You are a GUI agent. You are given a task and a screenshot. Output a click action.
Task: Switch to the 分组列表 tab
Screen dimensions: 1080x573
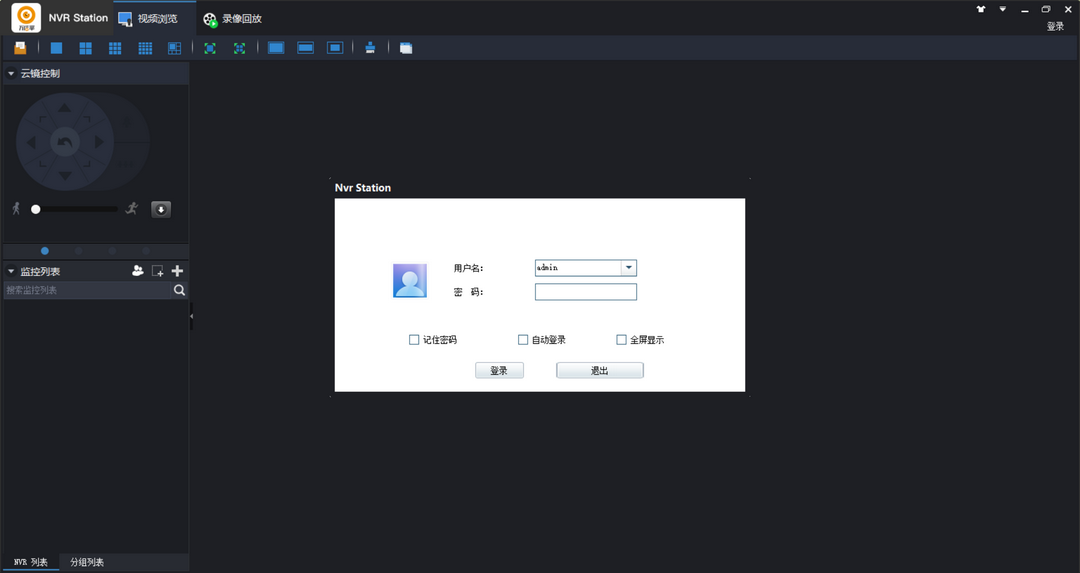[x=87, y=562]
